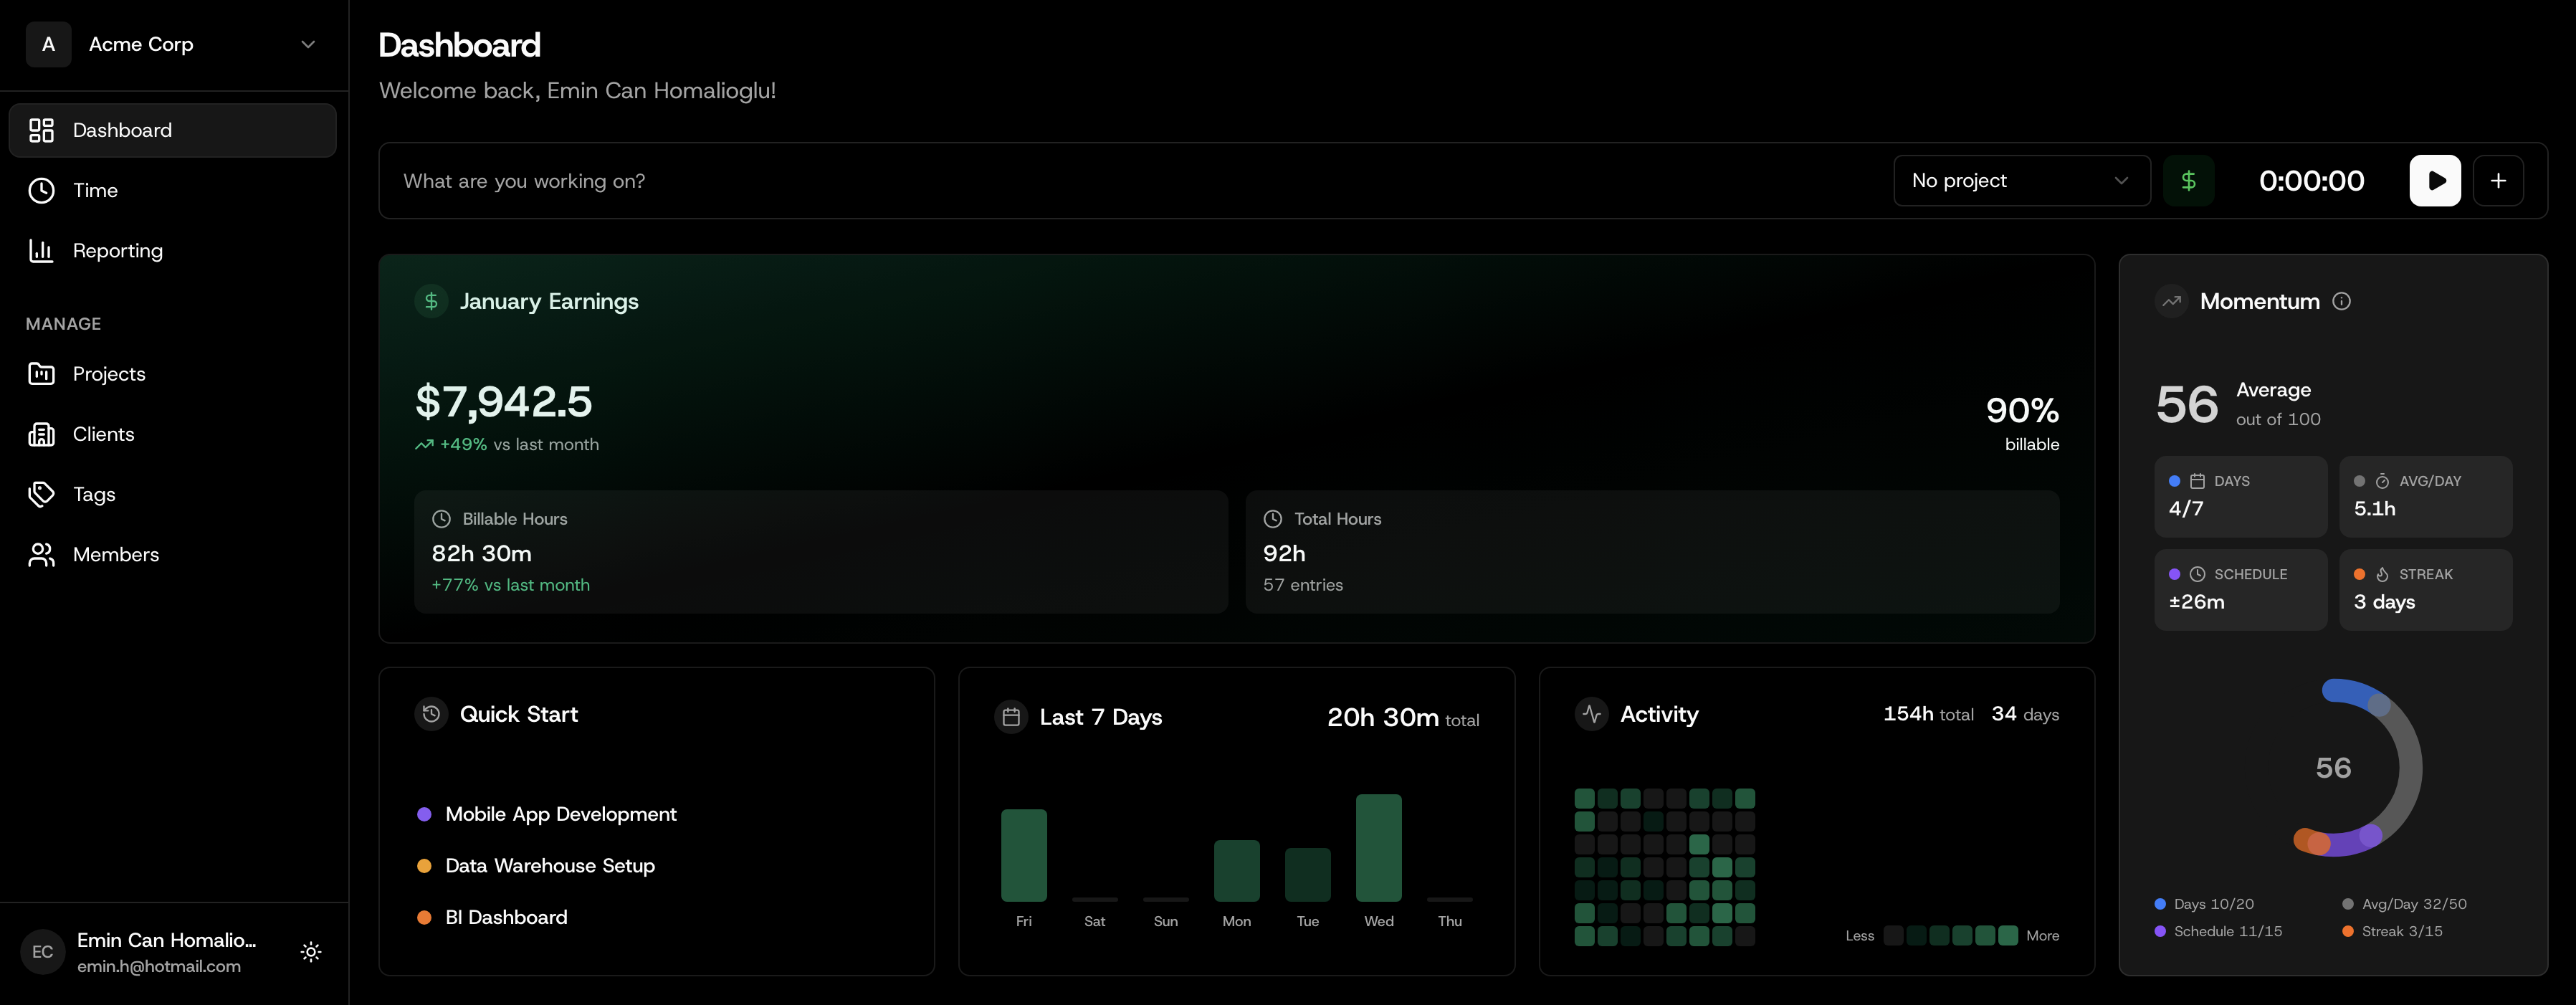Image resolution: width=2576 pixels, height=1005 pixels.
Task: Click the Time clock icon
Action: click(x=41, y=190)
